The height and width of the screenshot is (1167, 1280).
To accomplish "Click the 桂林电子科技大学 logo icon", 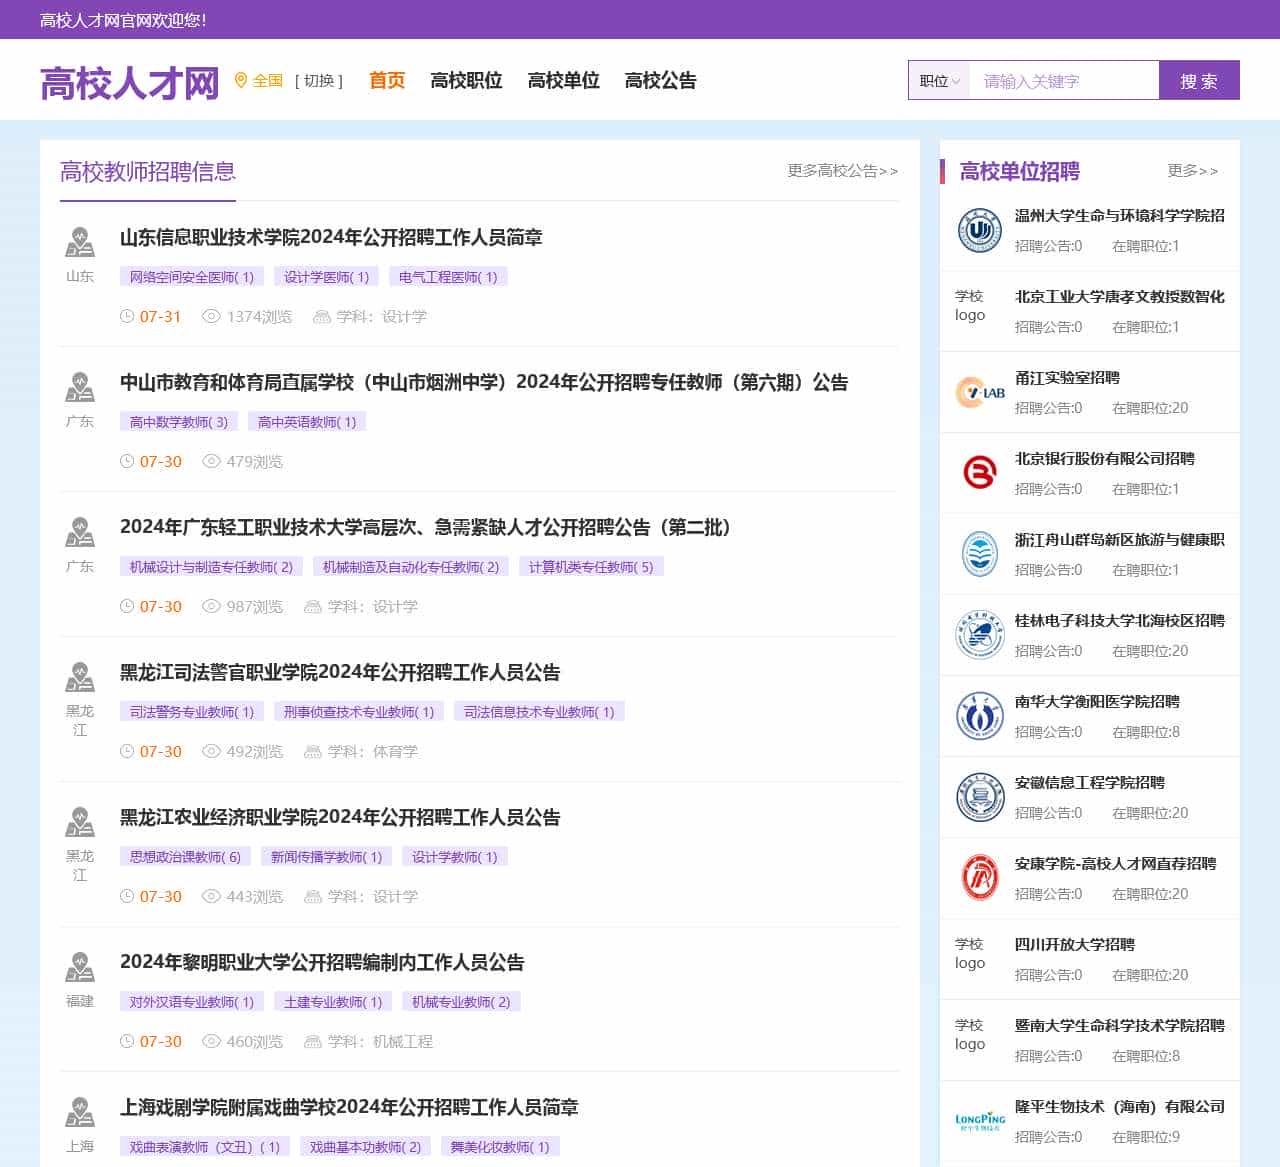I will (979, 635).
